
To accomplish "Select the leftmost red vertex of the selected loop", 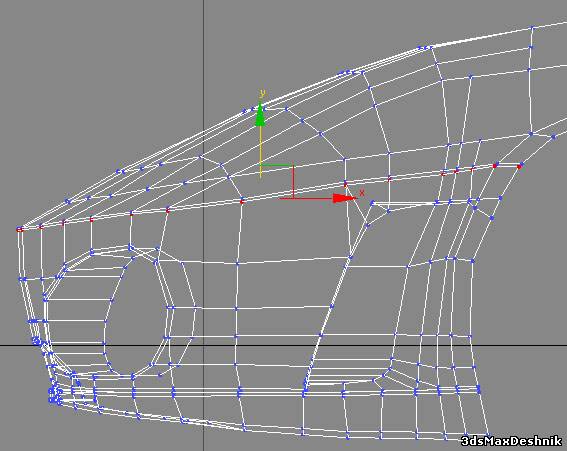I will [x=19, y=229].
